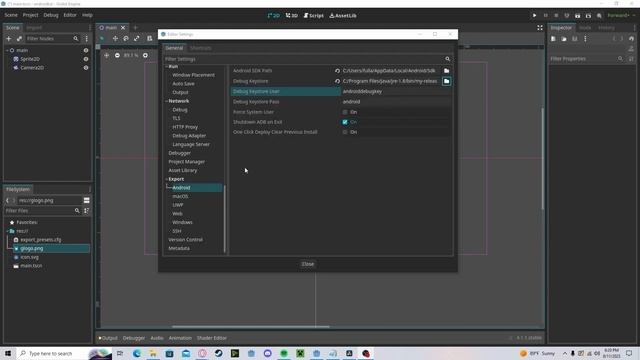Run the current scene with clapperboard icon

[x=578, y=16]
